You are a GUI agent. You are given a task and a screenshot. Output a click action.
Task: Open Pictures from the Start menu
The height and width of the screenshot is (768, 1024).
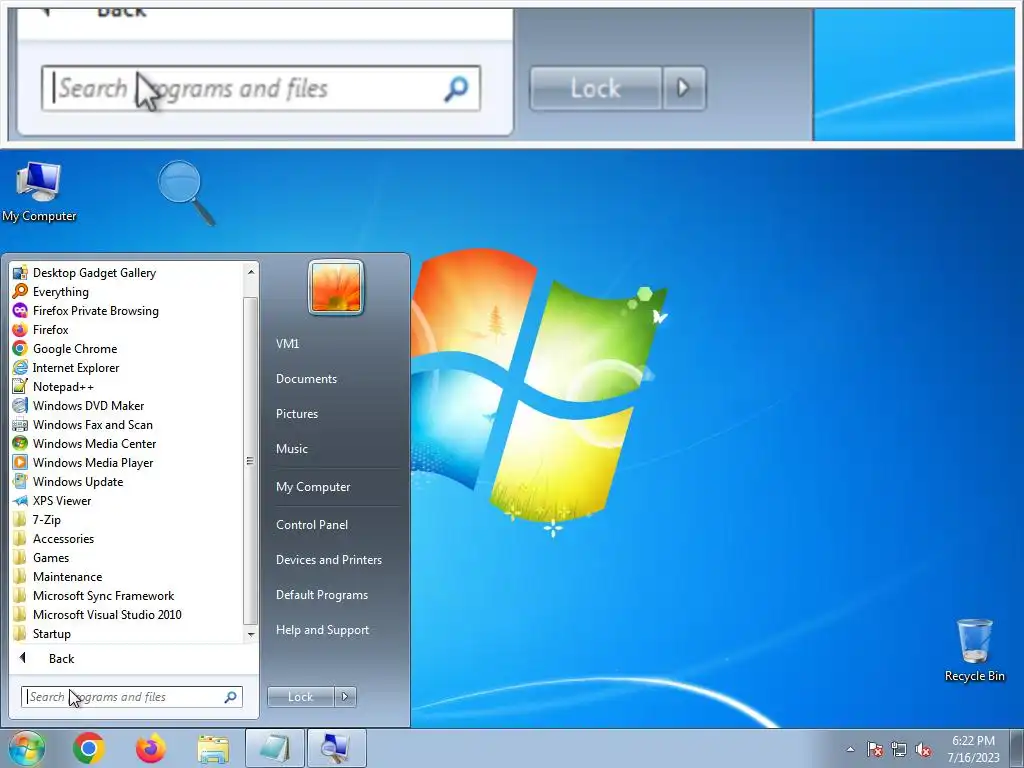pyautogui.click(x=296, y=413)
